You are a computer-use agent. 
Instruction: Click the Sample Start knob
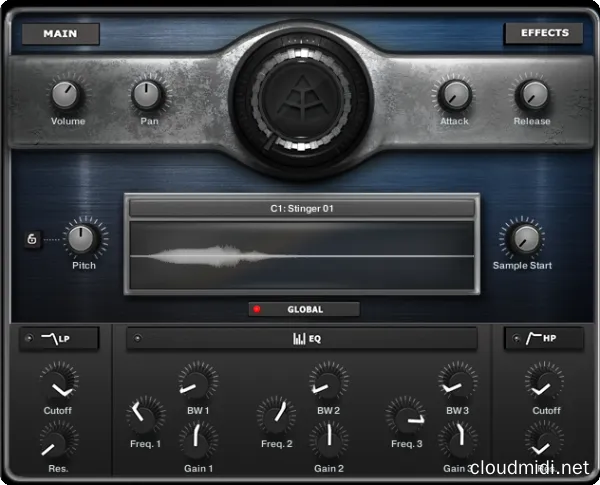pyautogui.click(x=524, y=238)
